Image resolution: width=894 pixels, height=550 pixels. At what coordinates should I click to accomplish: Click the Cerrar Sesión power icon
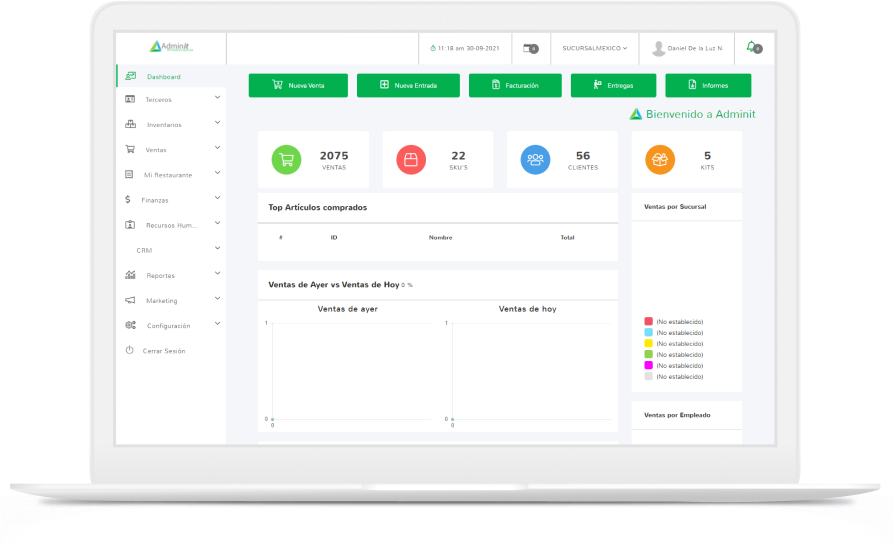(129, 350)
